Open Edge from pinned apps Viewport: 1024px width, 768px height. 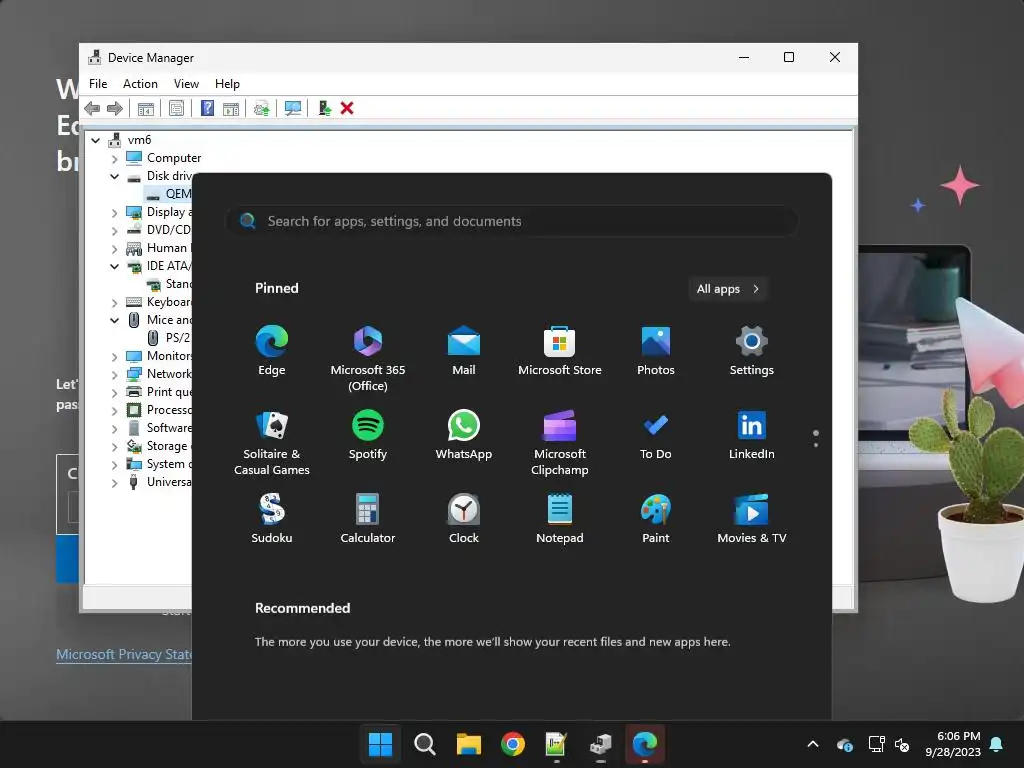click(x=272, y=351)
